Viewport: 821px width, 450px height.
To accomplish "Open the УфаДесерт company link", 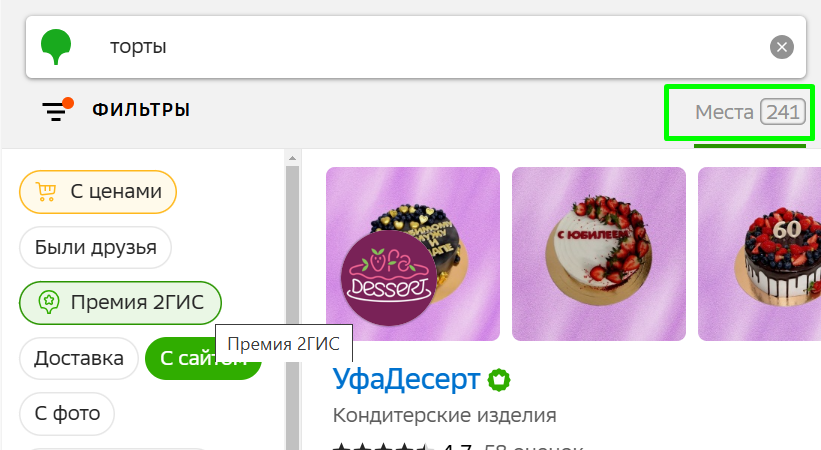I will point(406,379).
